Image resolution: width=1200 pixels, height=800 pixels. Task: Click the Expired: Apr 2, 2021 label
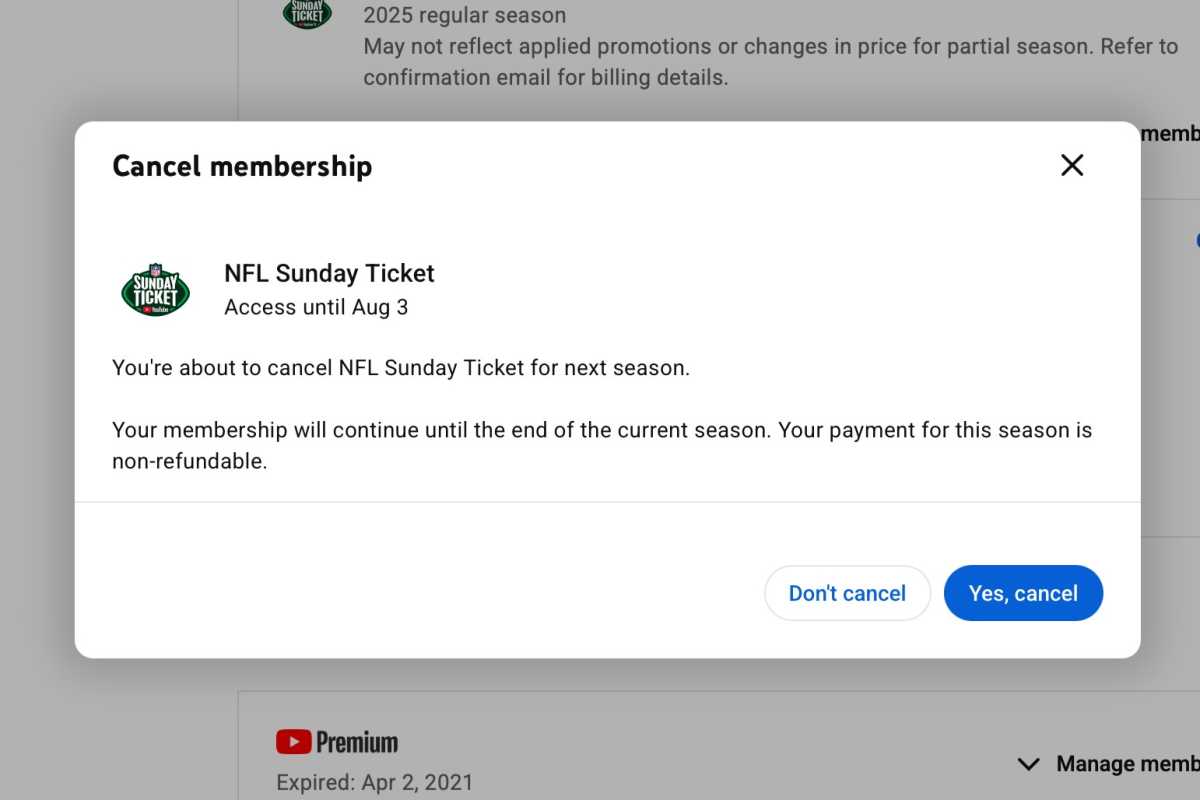click(x=374, y=782)
